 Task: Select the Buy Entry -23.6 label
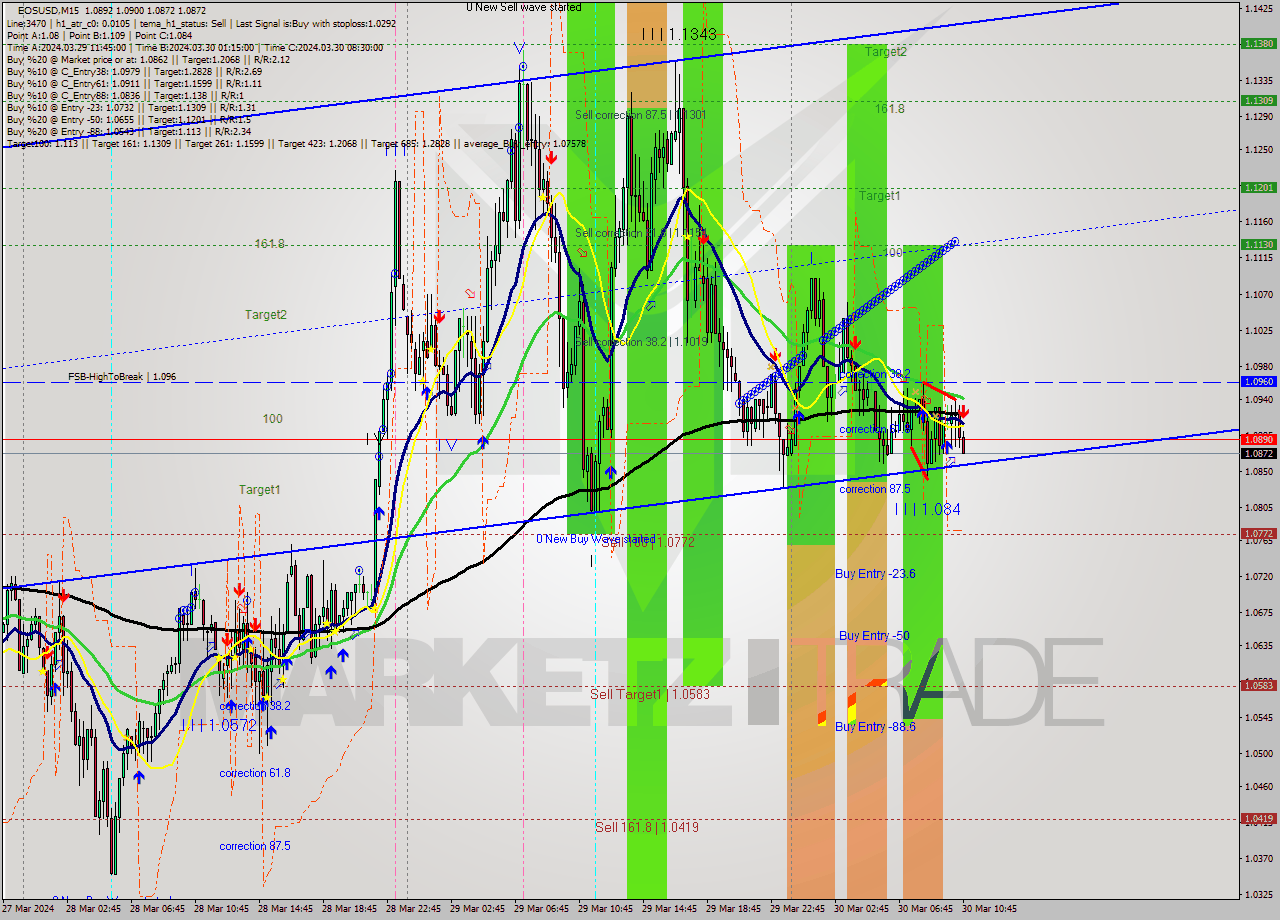click(x=875, y=574)
